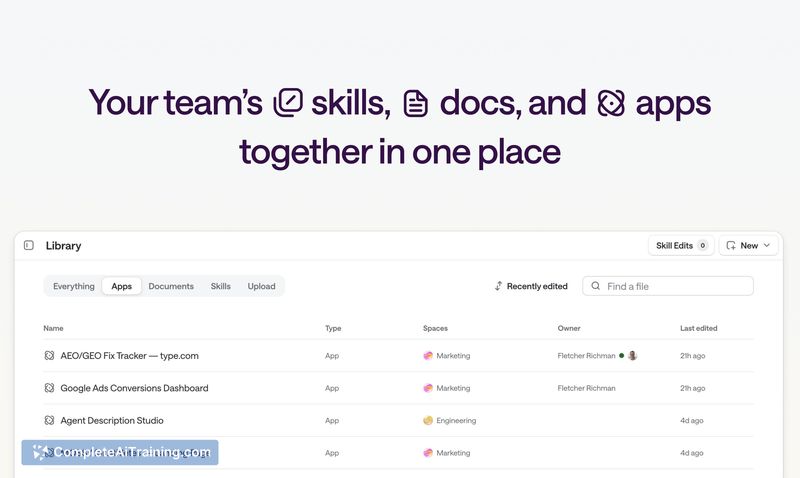Click the skills icon in the headline
Image resolution: width=800 pixels, height=478 pixels.
[x=288, y=103]
